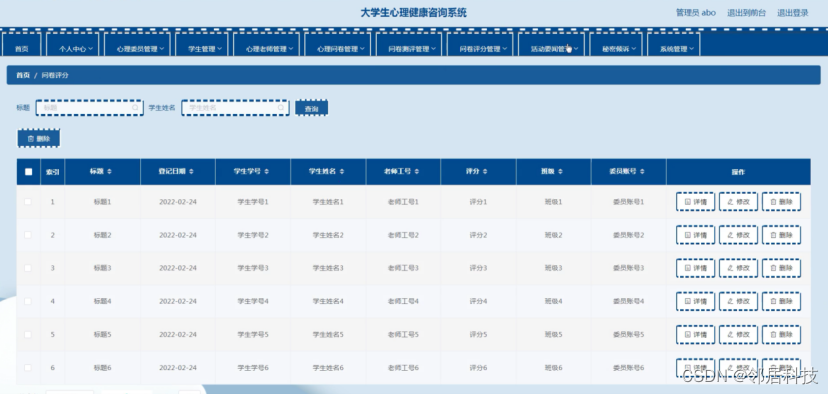The height and width of the screenshot is (394, 834).
Task: Open 详情 for row 标题2
Action: click(695, 235)
